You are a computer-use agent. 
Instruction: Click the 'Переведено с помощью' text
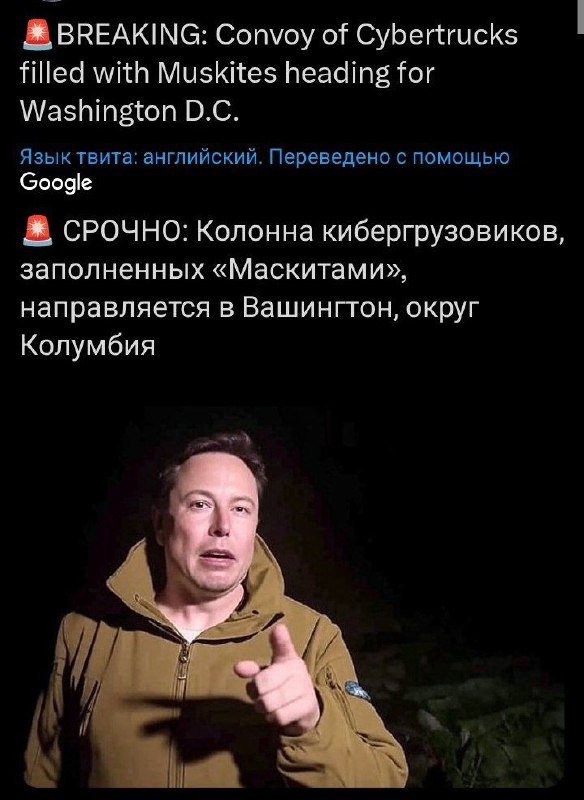point(389,157)
